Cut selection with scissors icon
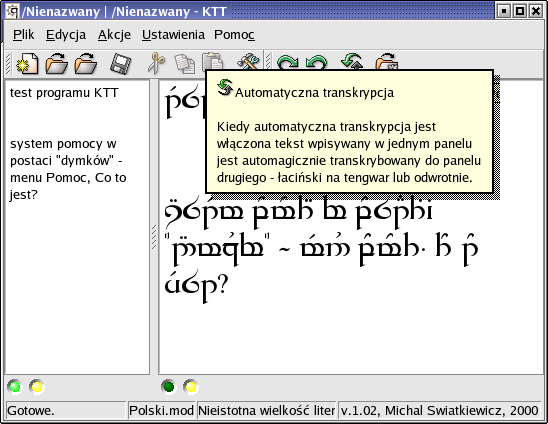The image size is (548, 424). 156,64
